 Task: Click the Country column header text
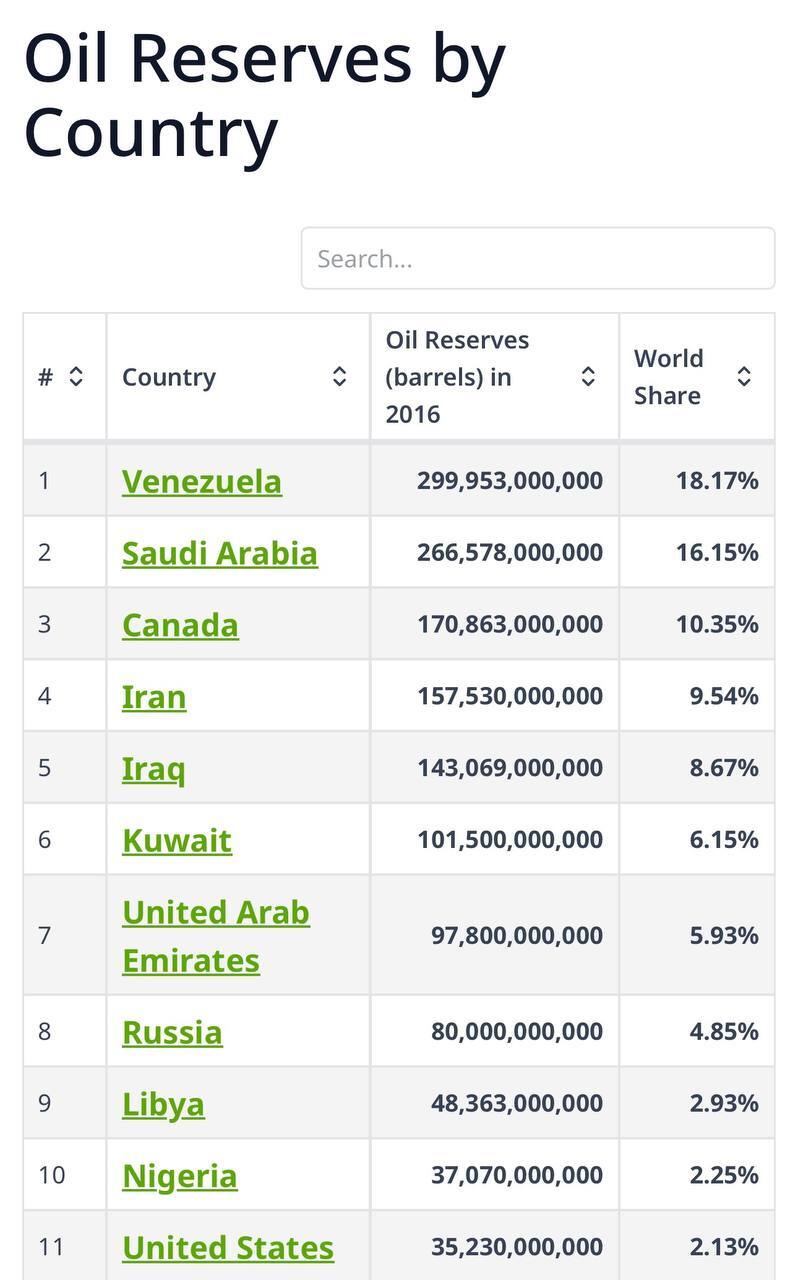point(168,377)
